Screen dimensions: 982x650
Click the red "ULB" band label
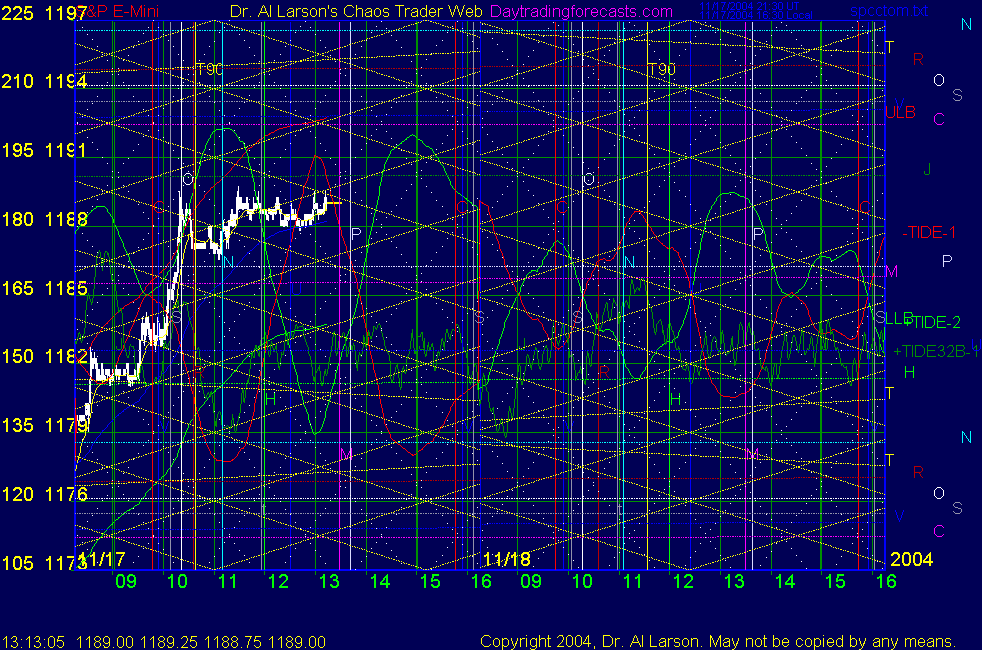[x=901, y=113]
